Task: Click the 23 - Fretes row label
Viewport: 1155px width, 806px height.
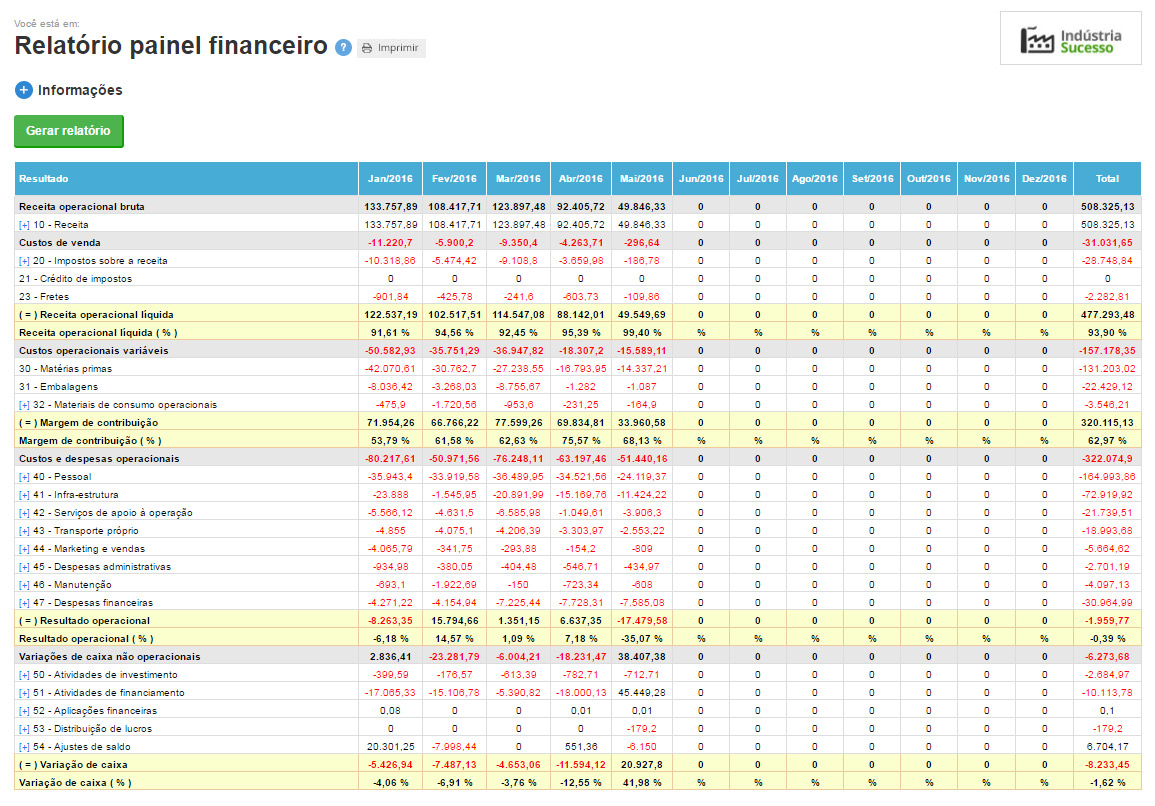Action: pos(44,297)
